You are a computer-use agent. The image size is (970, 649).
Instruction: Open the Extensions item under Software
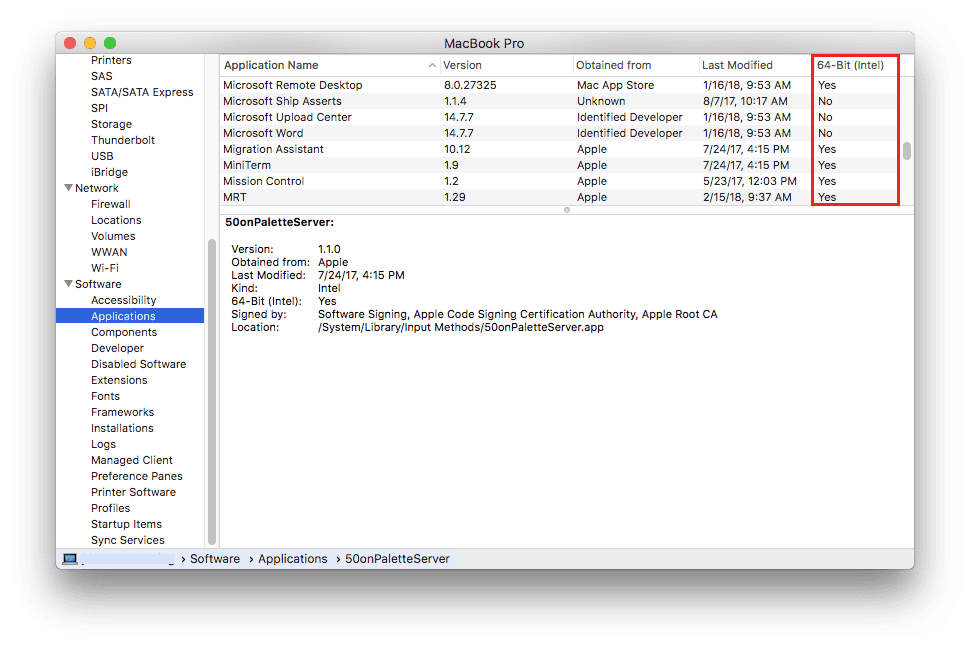pyautogui.click(x=119, y=380)
